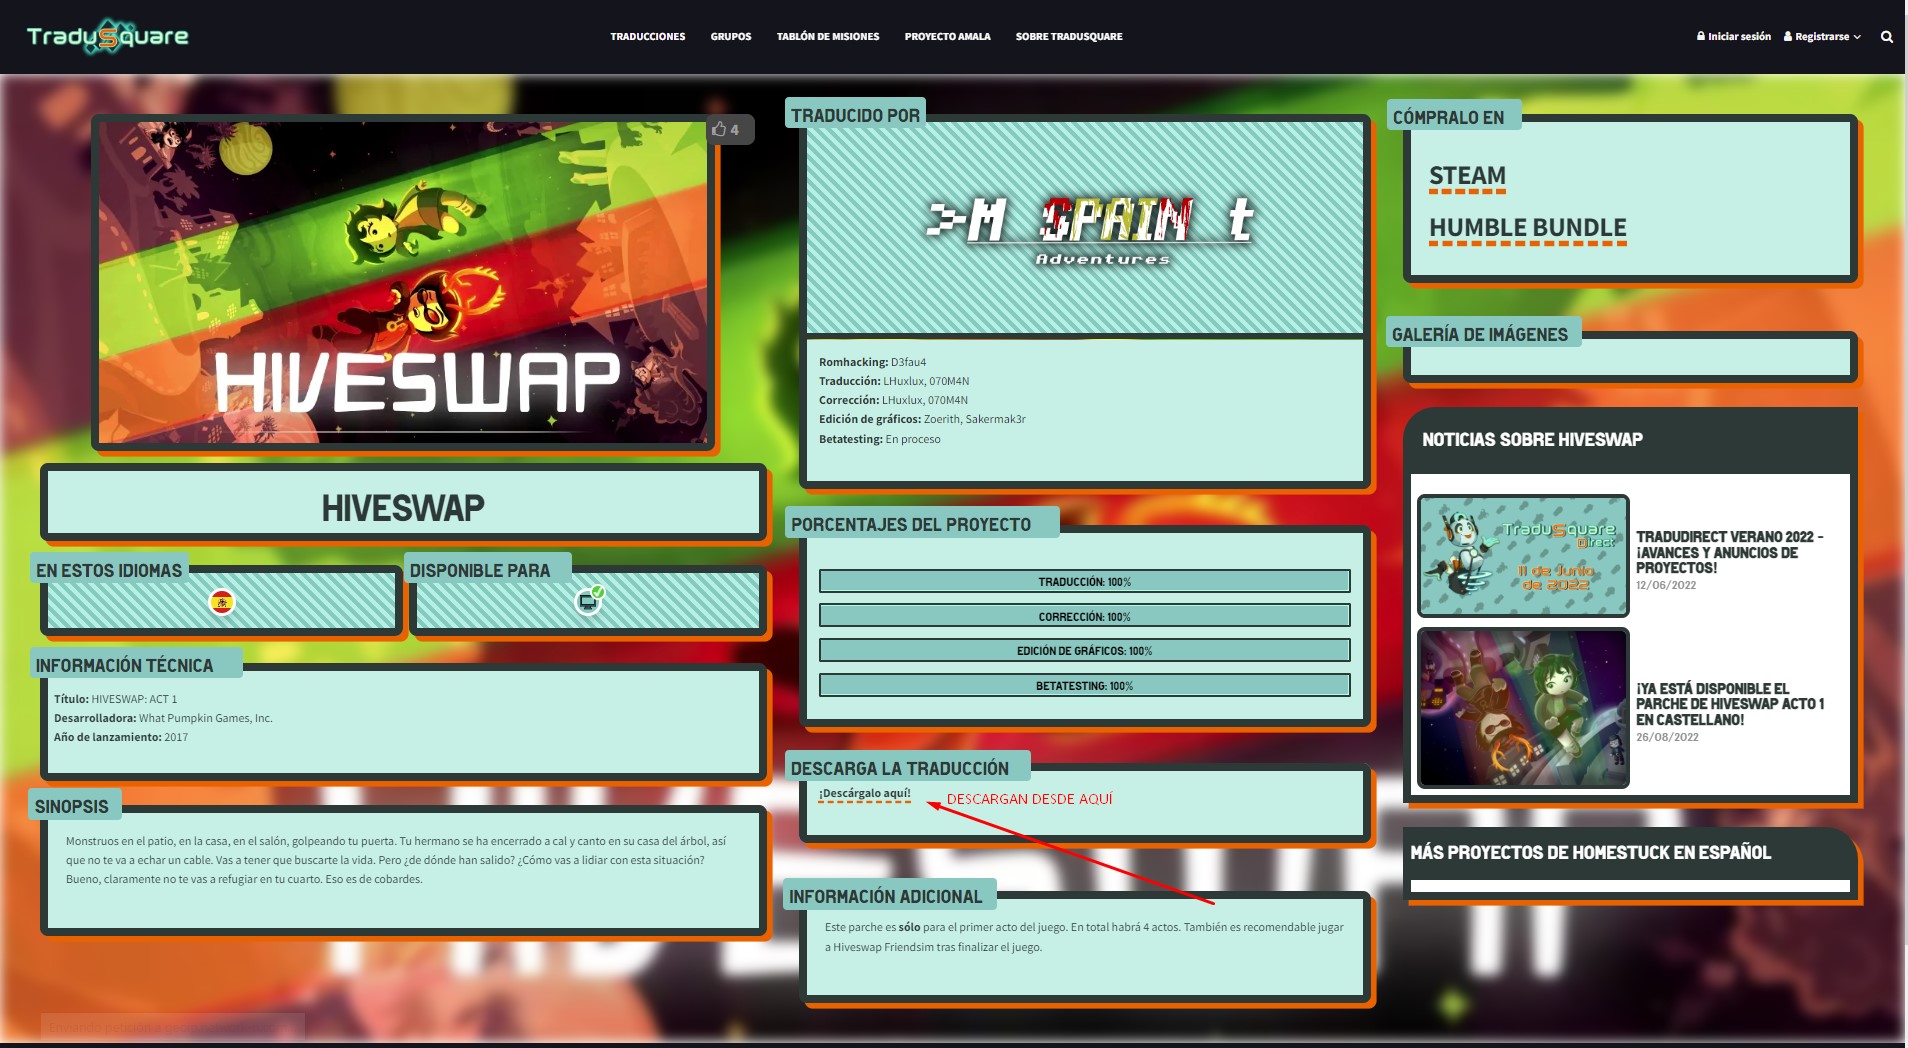Click the 'Corrección: LHuxlux, 070M4N' credit line

pos(893,400)
